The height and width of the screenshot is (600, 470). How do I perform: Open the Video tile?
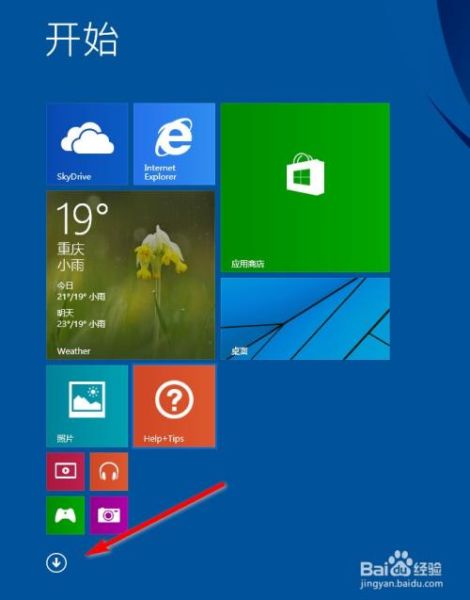65,471
